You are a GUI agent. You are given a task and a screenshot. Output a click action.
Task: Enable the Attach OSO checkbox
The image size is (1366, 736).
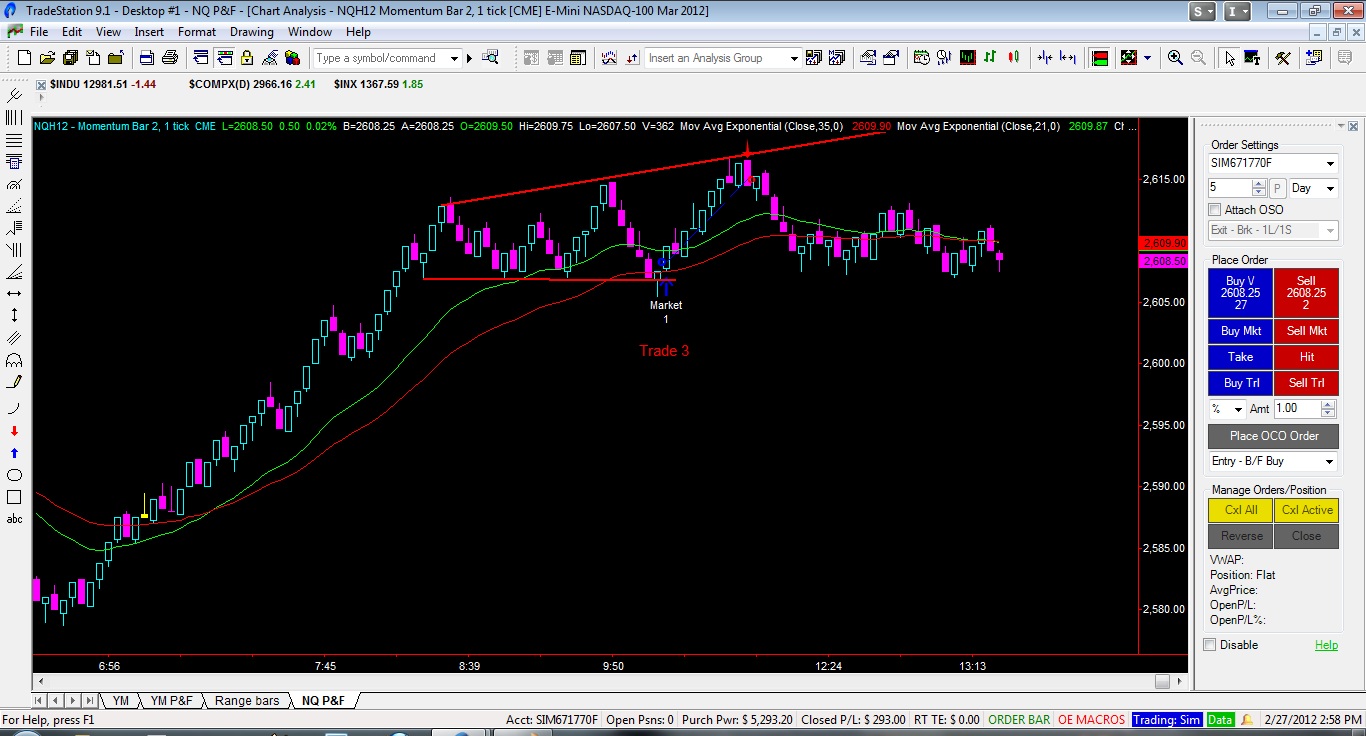1215,210
